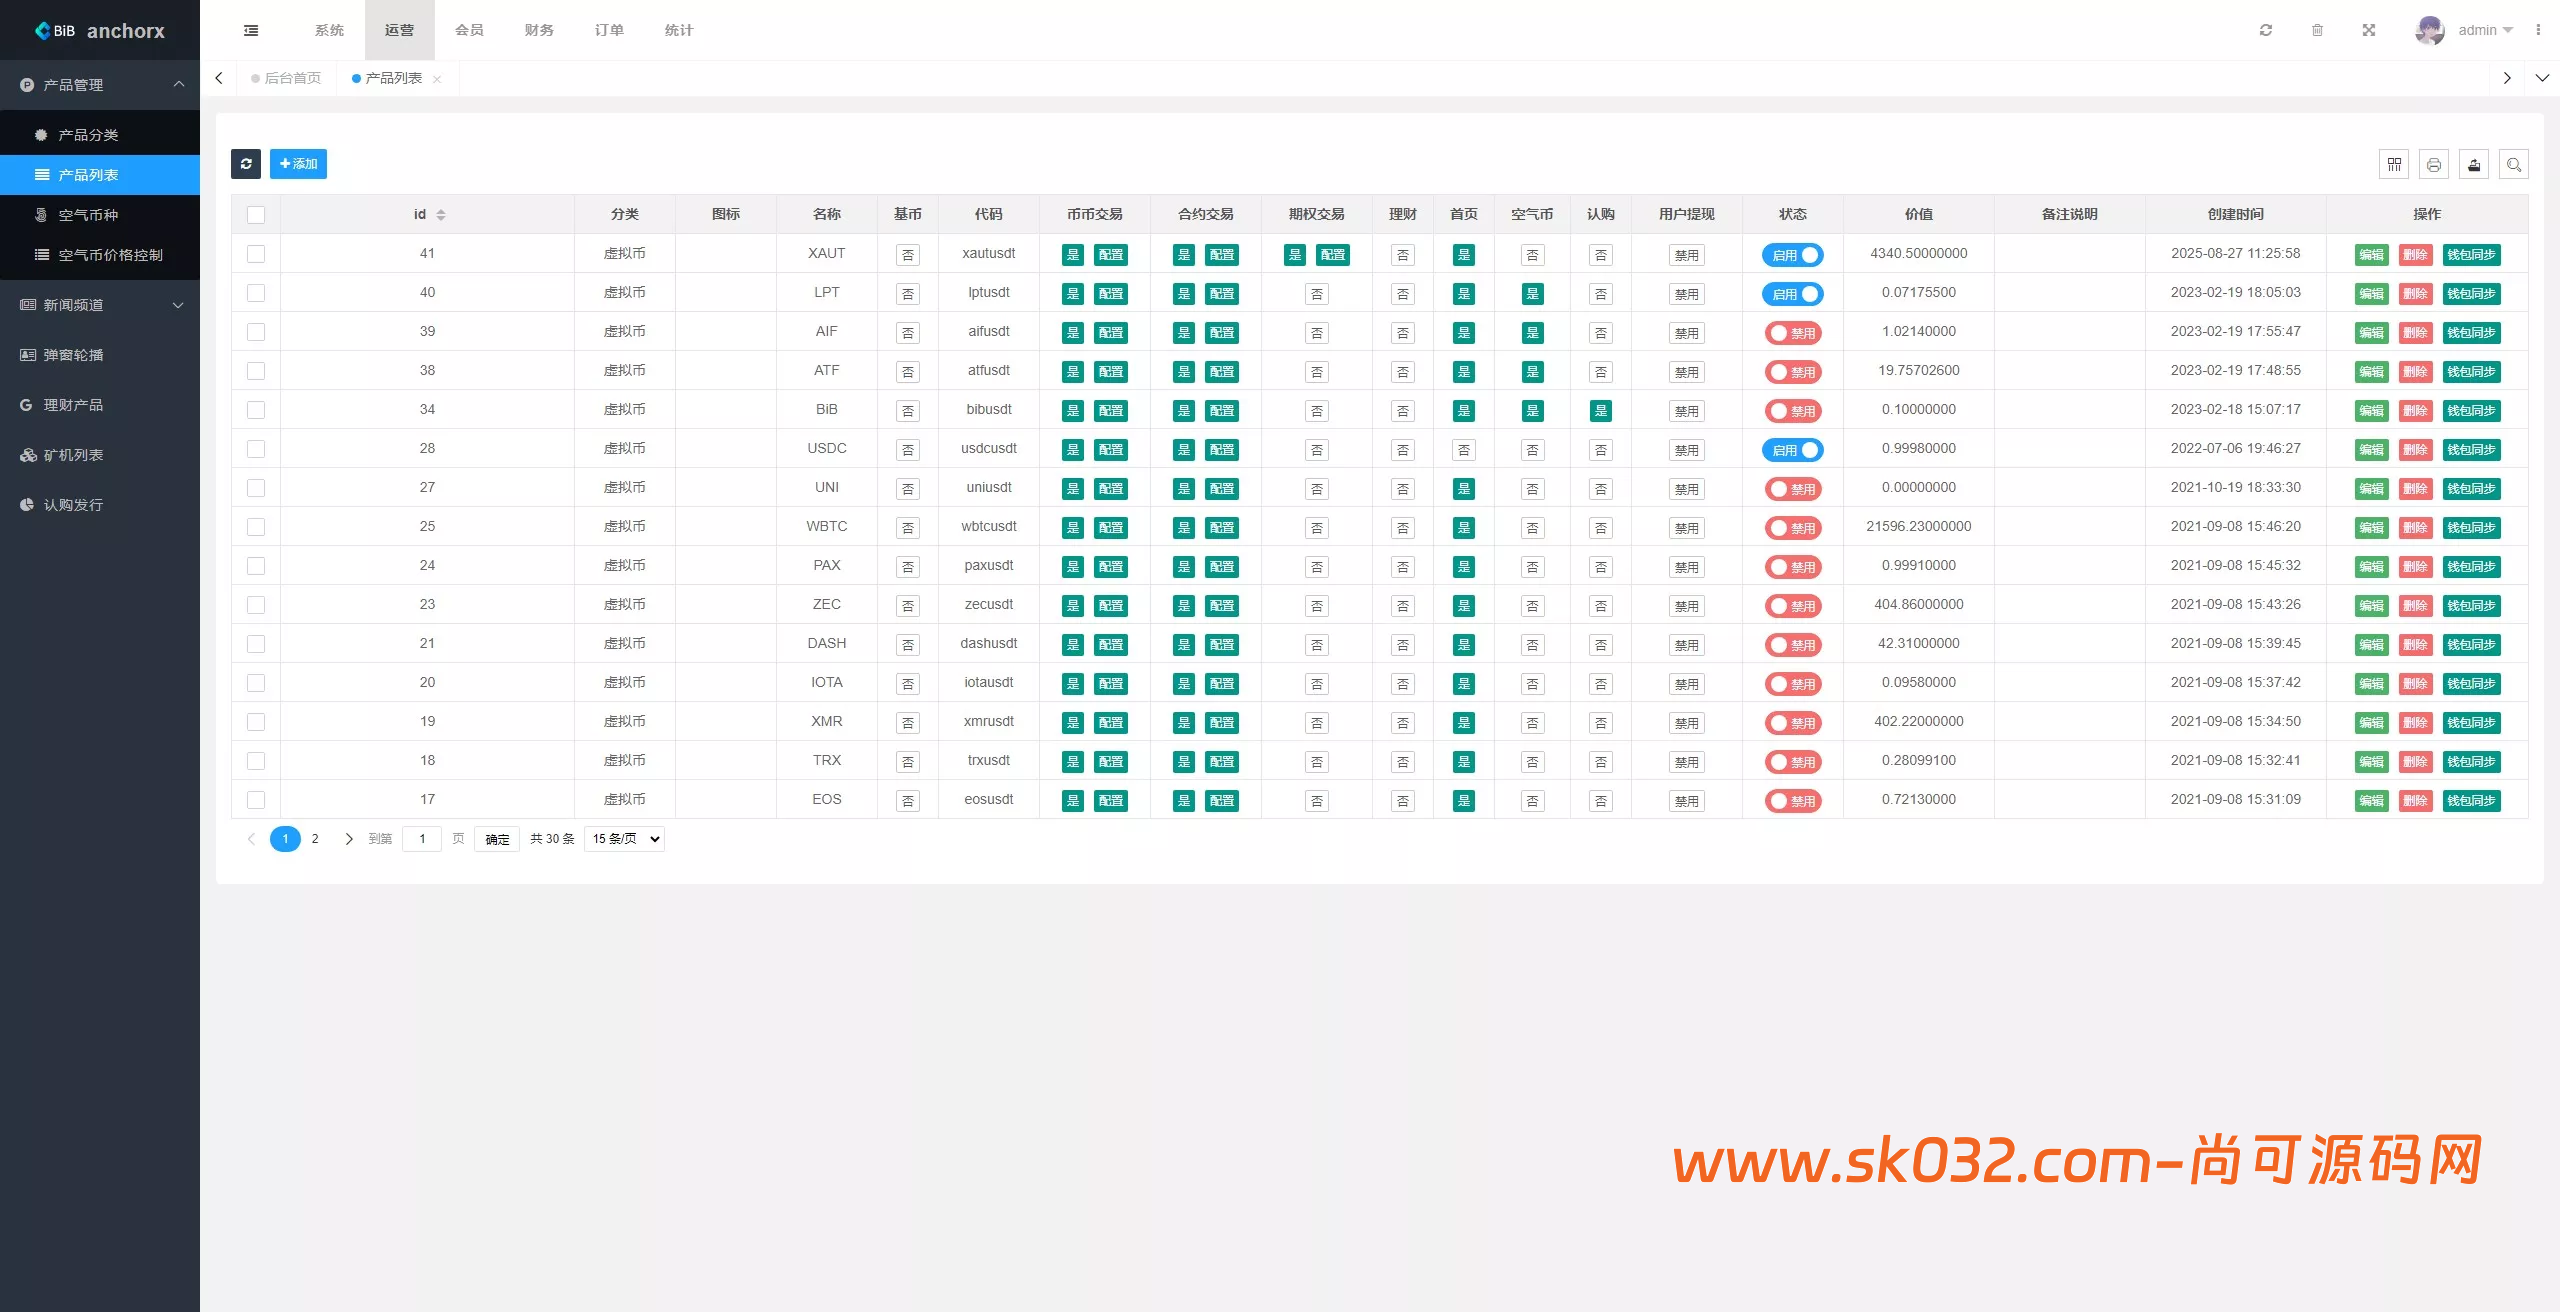
Task: Open the column filter grid icon
Action: [2394, 165]
